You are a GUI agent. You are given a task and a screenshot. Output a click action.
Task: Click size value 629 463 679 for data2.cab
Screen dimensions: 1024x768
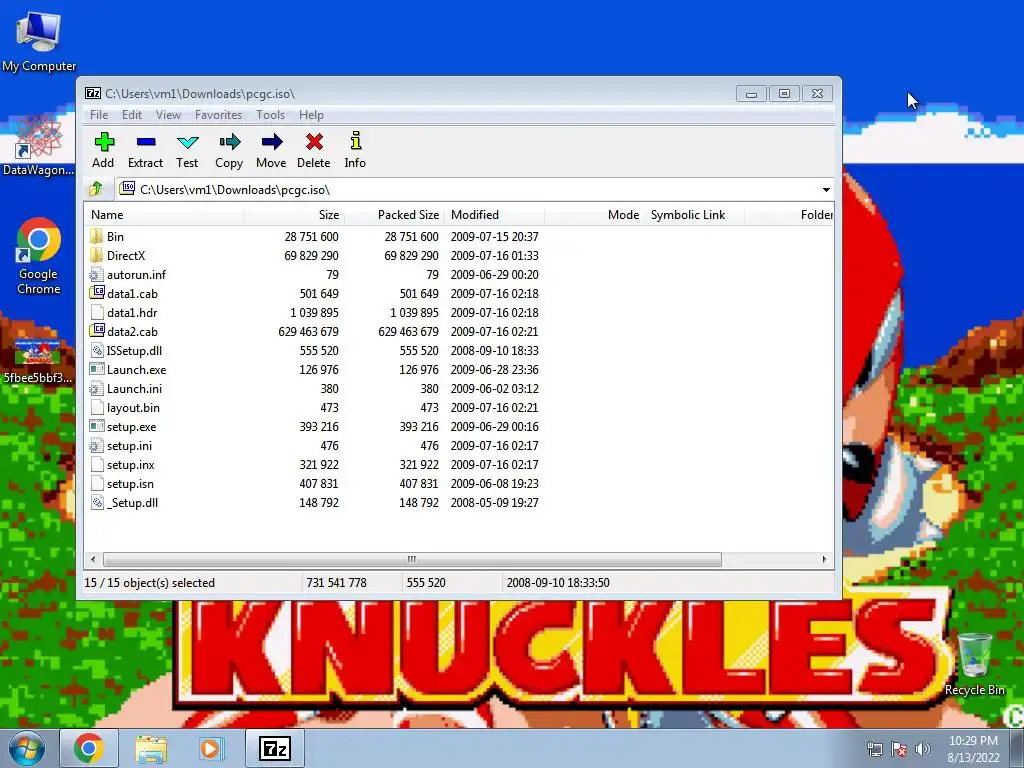308,332
